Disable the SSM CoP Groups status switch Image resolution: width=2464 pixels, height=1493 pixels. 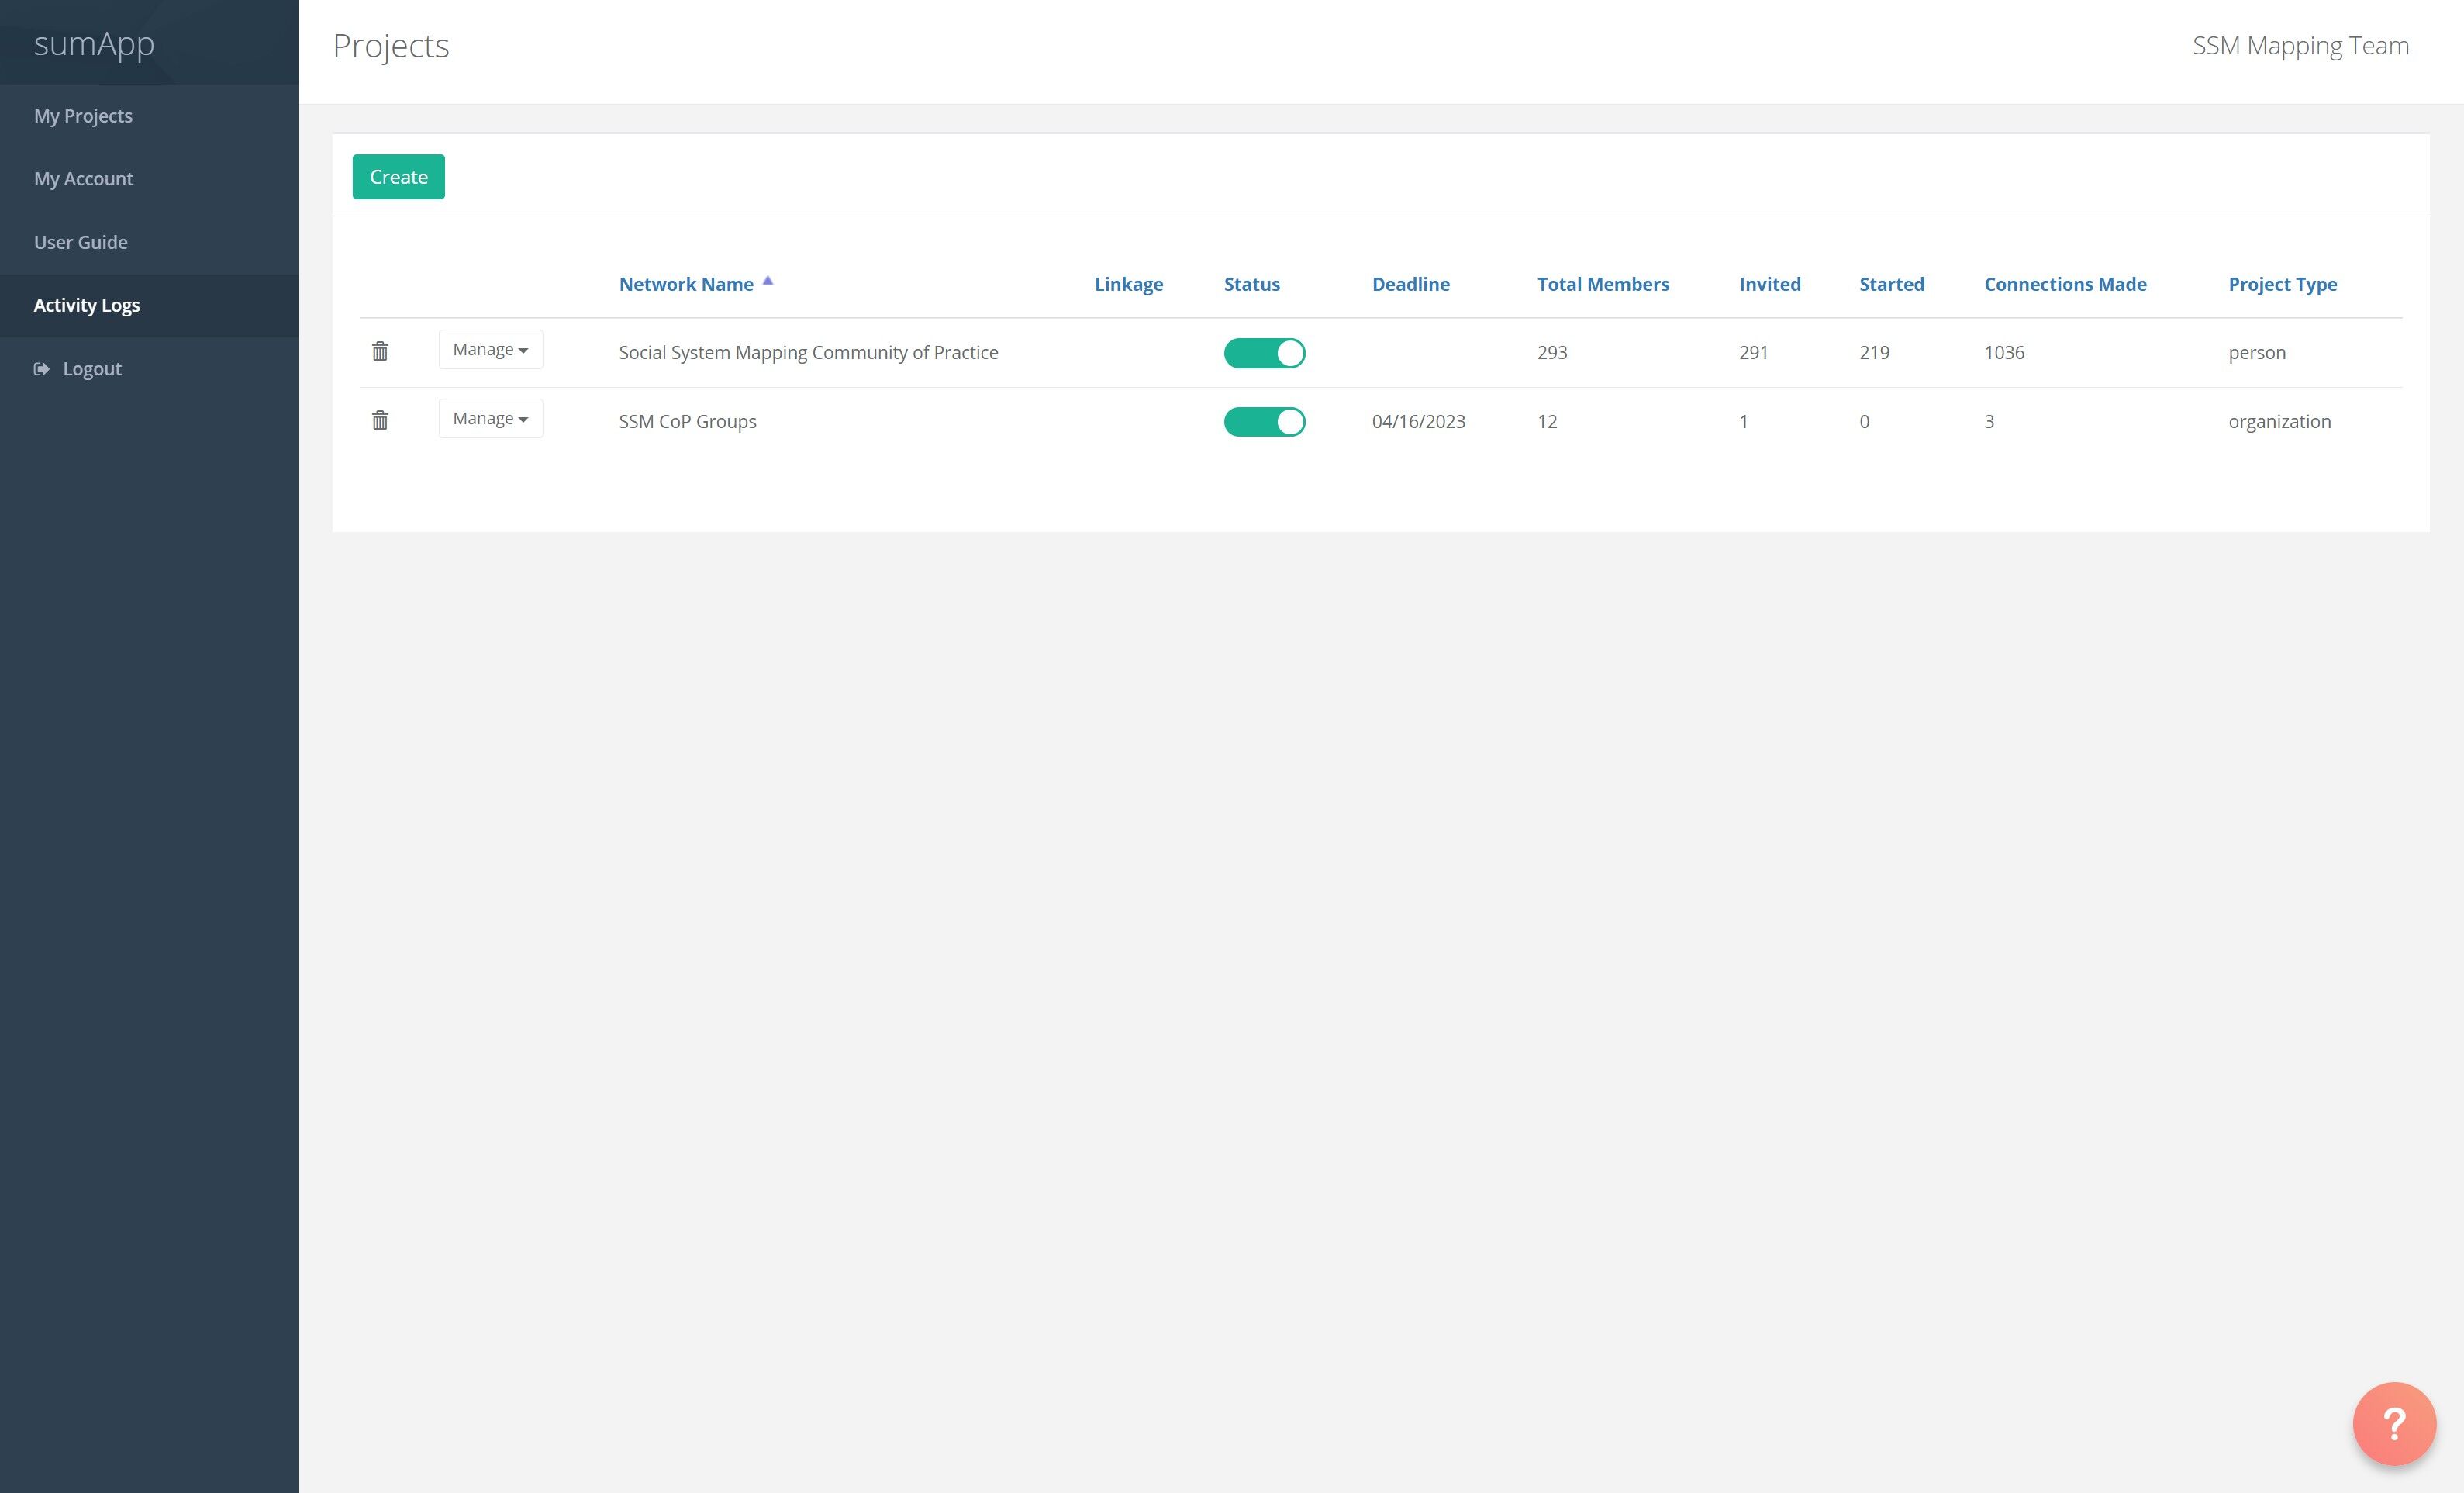click(1264, 422)
